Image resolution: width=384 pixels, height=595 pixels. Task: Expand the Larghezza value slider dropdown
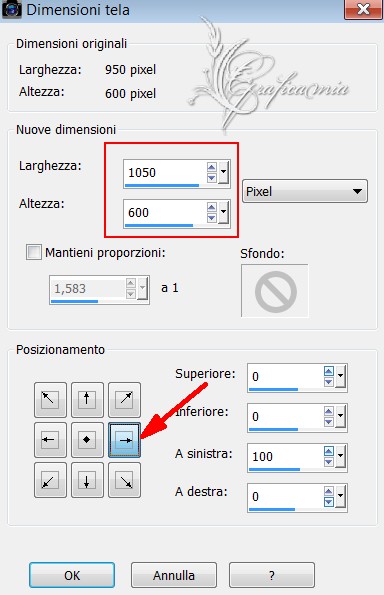click(x=223, y=172)
